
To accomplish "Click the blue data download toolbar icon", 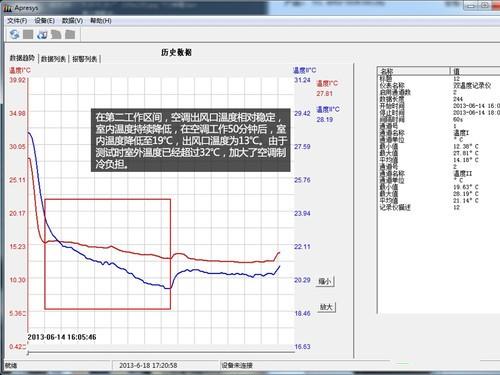I will coord(42,34).
